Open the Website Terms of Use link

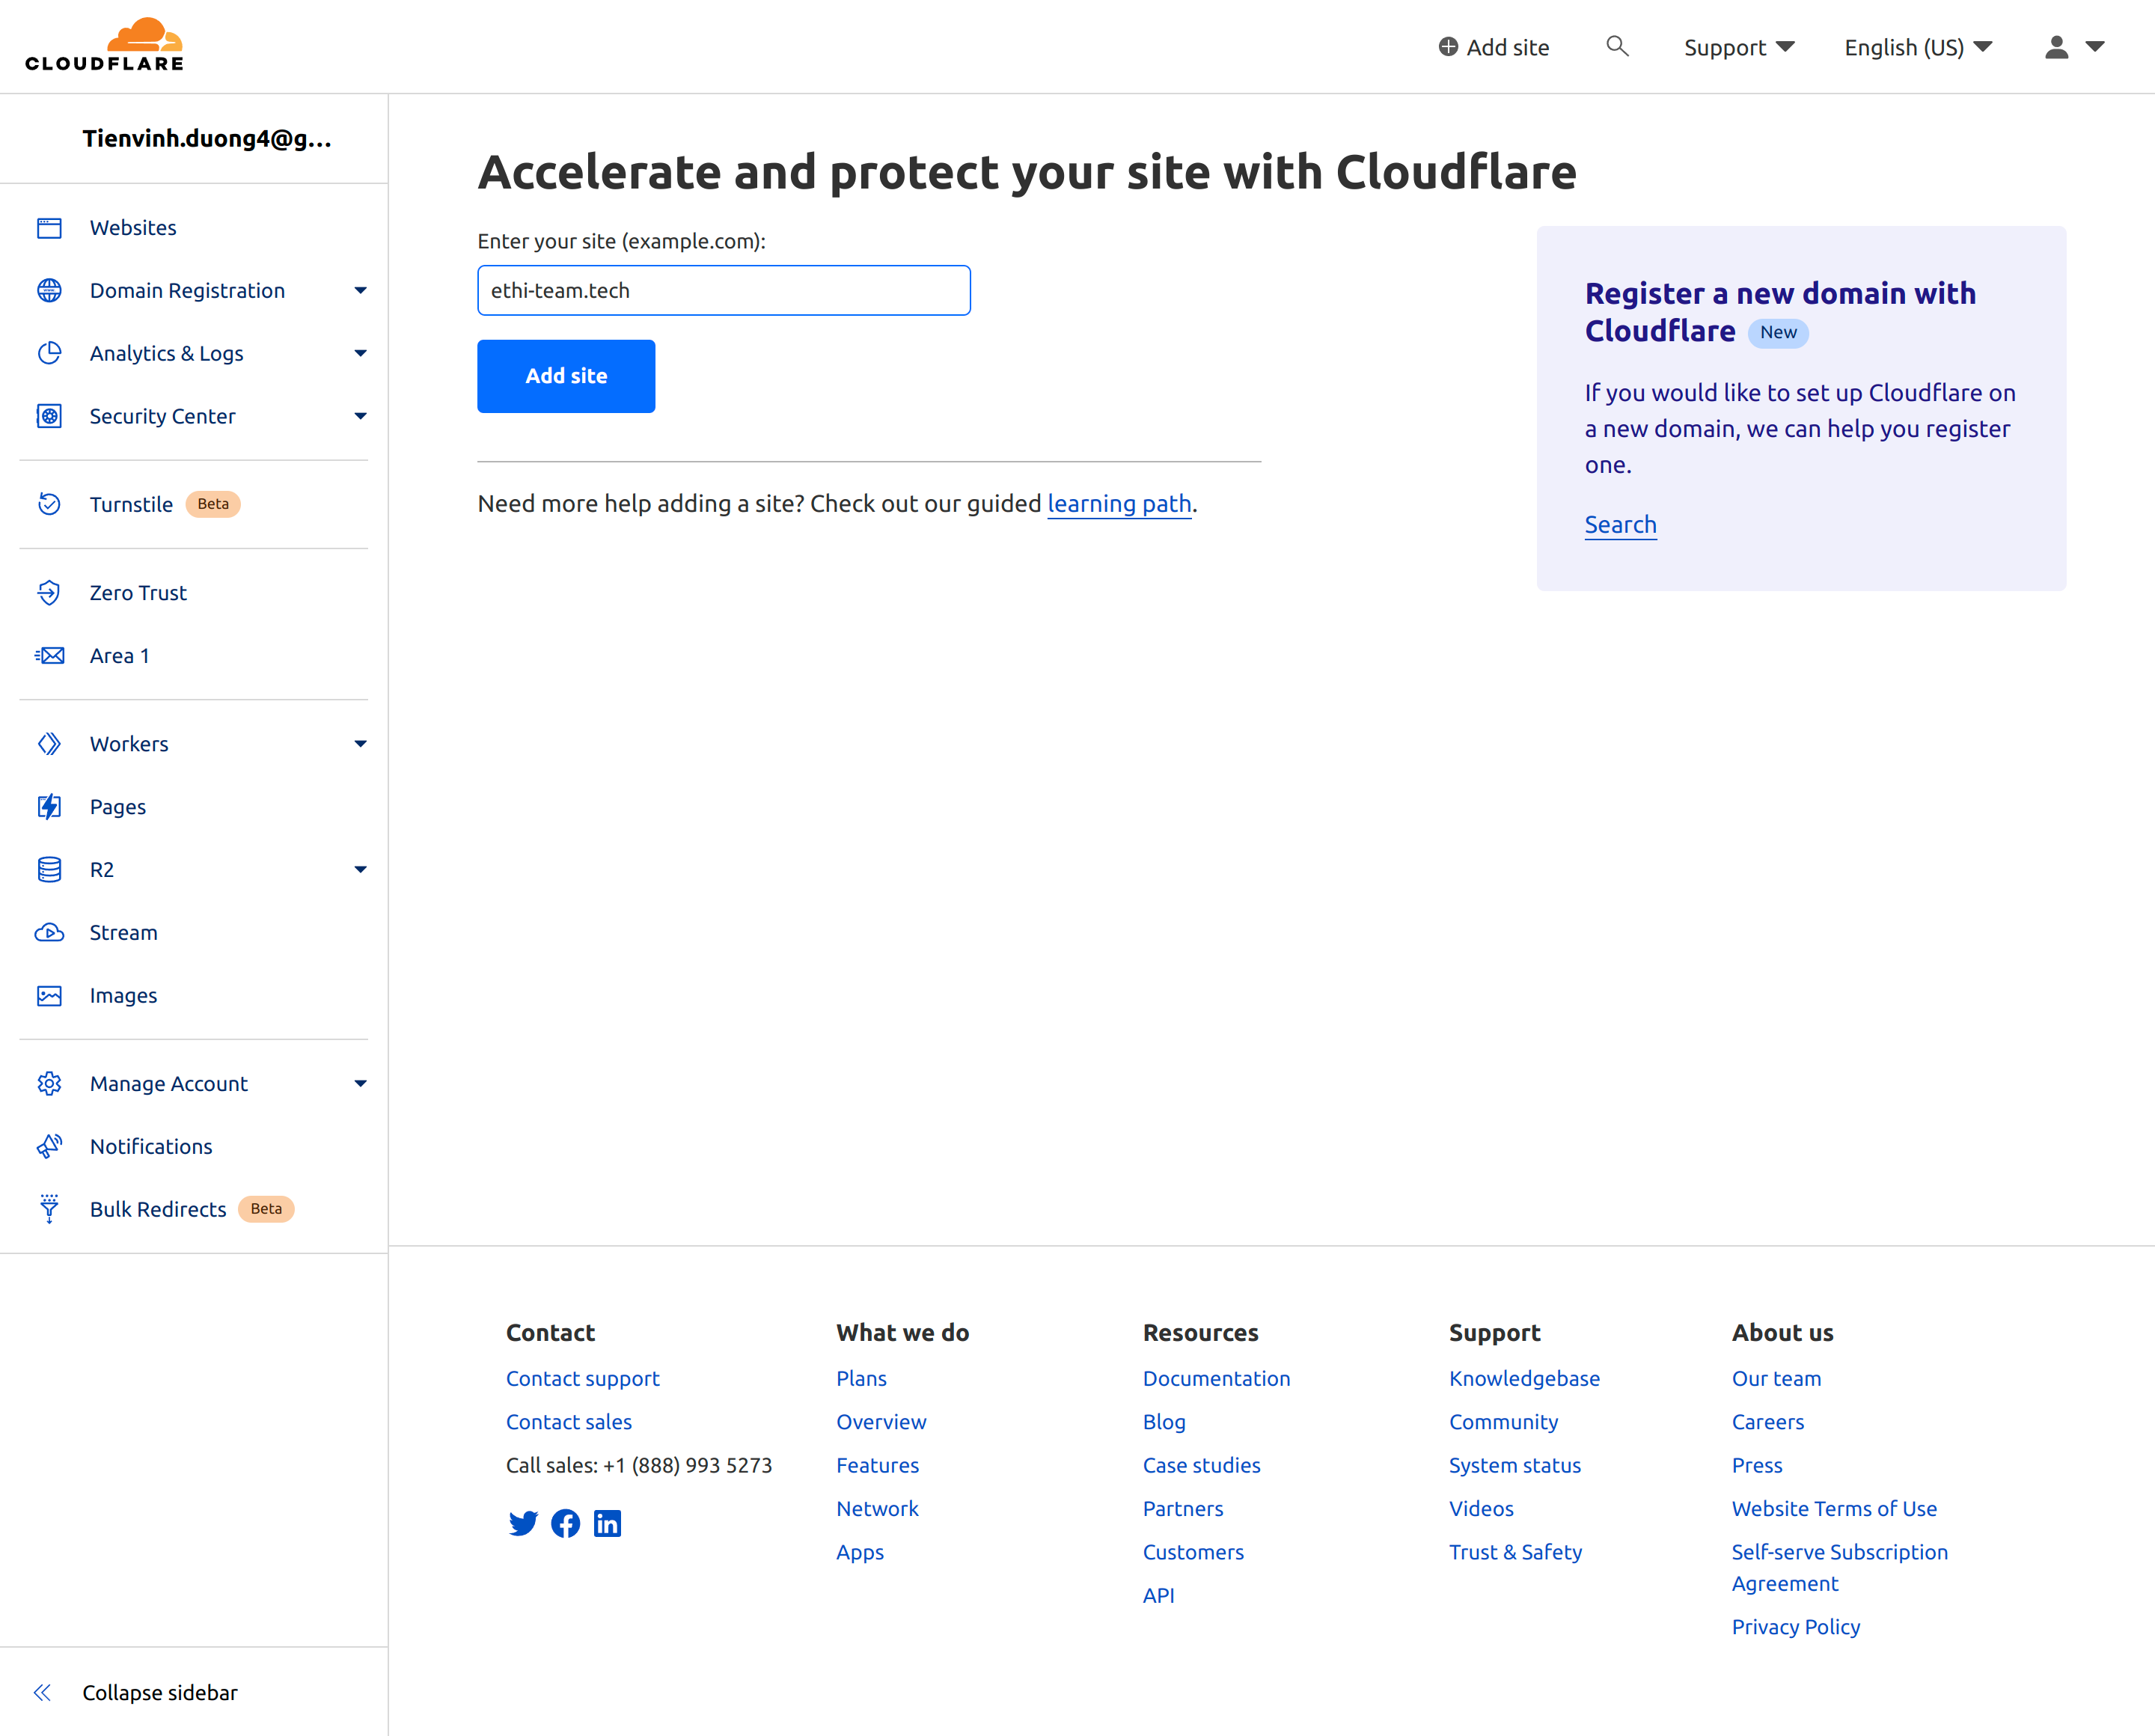pyautogui.click(x=1834, y=1509)
